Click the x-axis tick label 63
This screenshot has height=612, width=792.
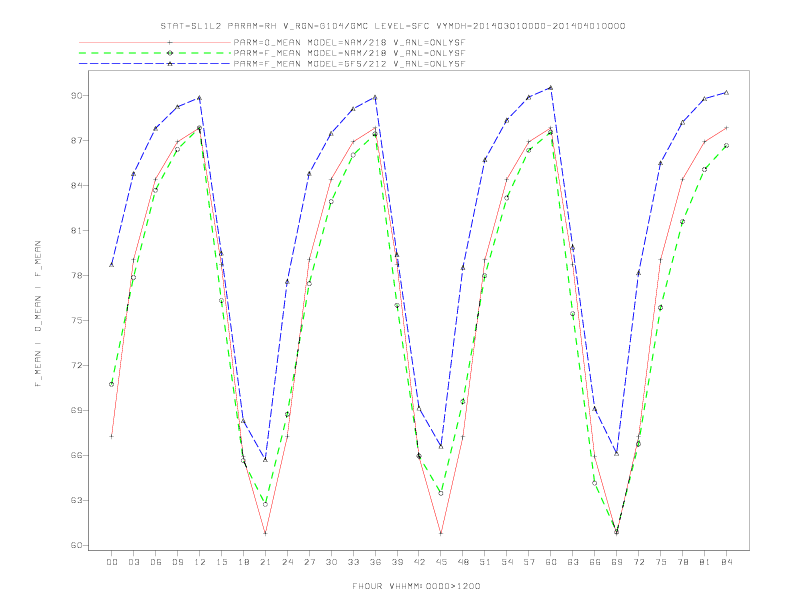pyautogui.click(x=573, y=562)
